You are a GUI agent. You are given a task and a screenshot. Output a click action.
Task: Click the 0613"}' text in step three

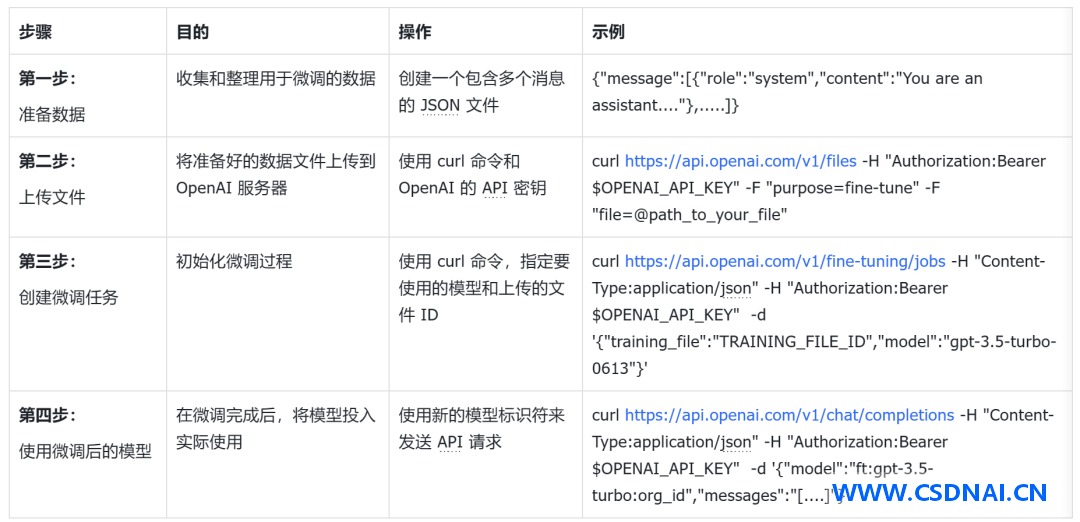(x=619, y=369)
